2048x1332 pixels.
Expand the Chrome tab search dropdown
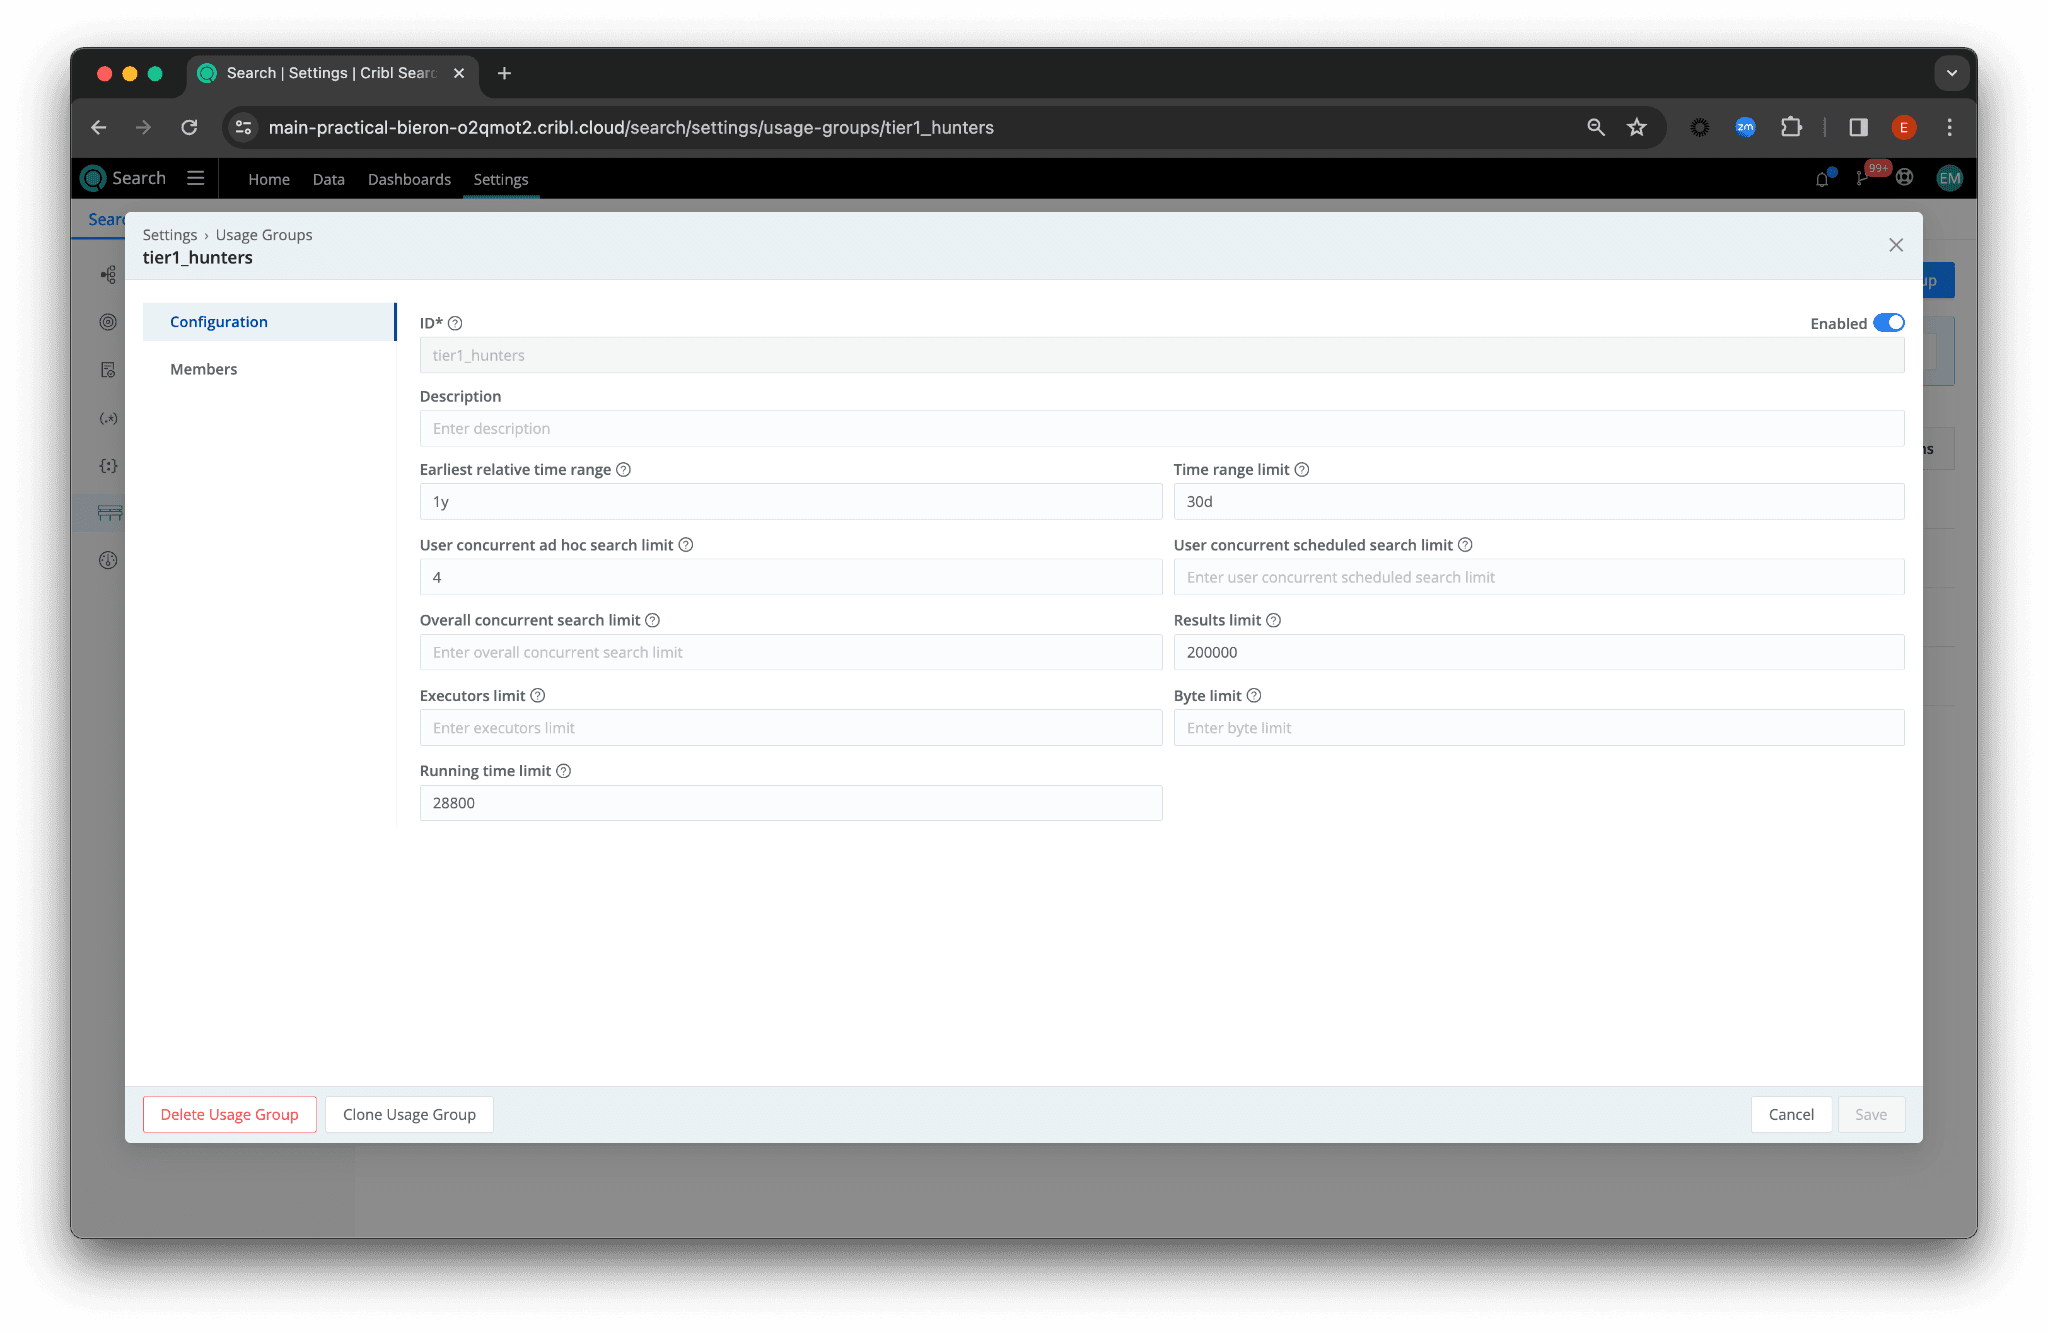coord(1951,73)
